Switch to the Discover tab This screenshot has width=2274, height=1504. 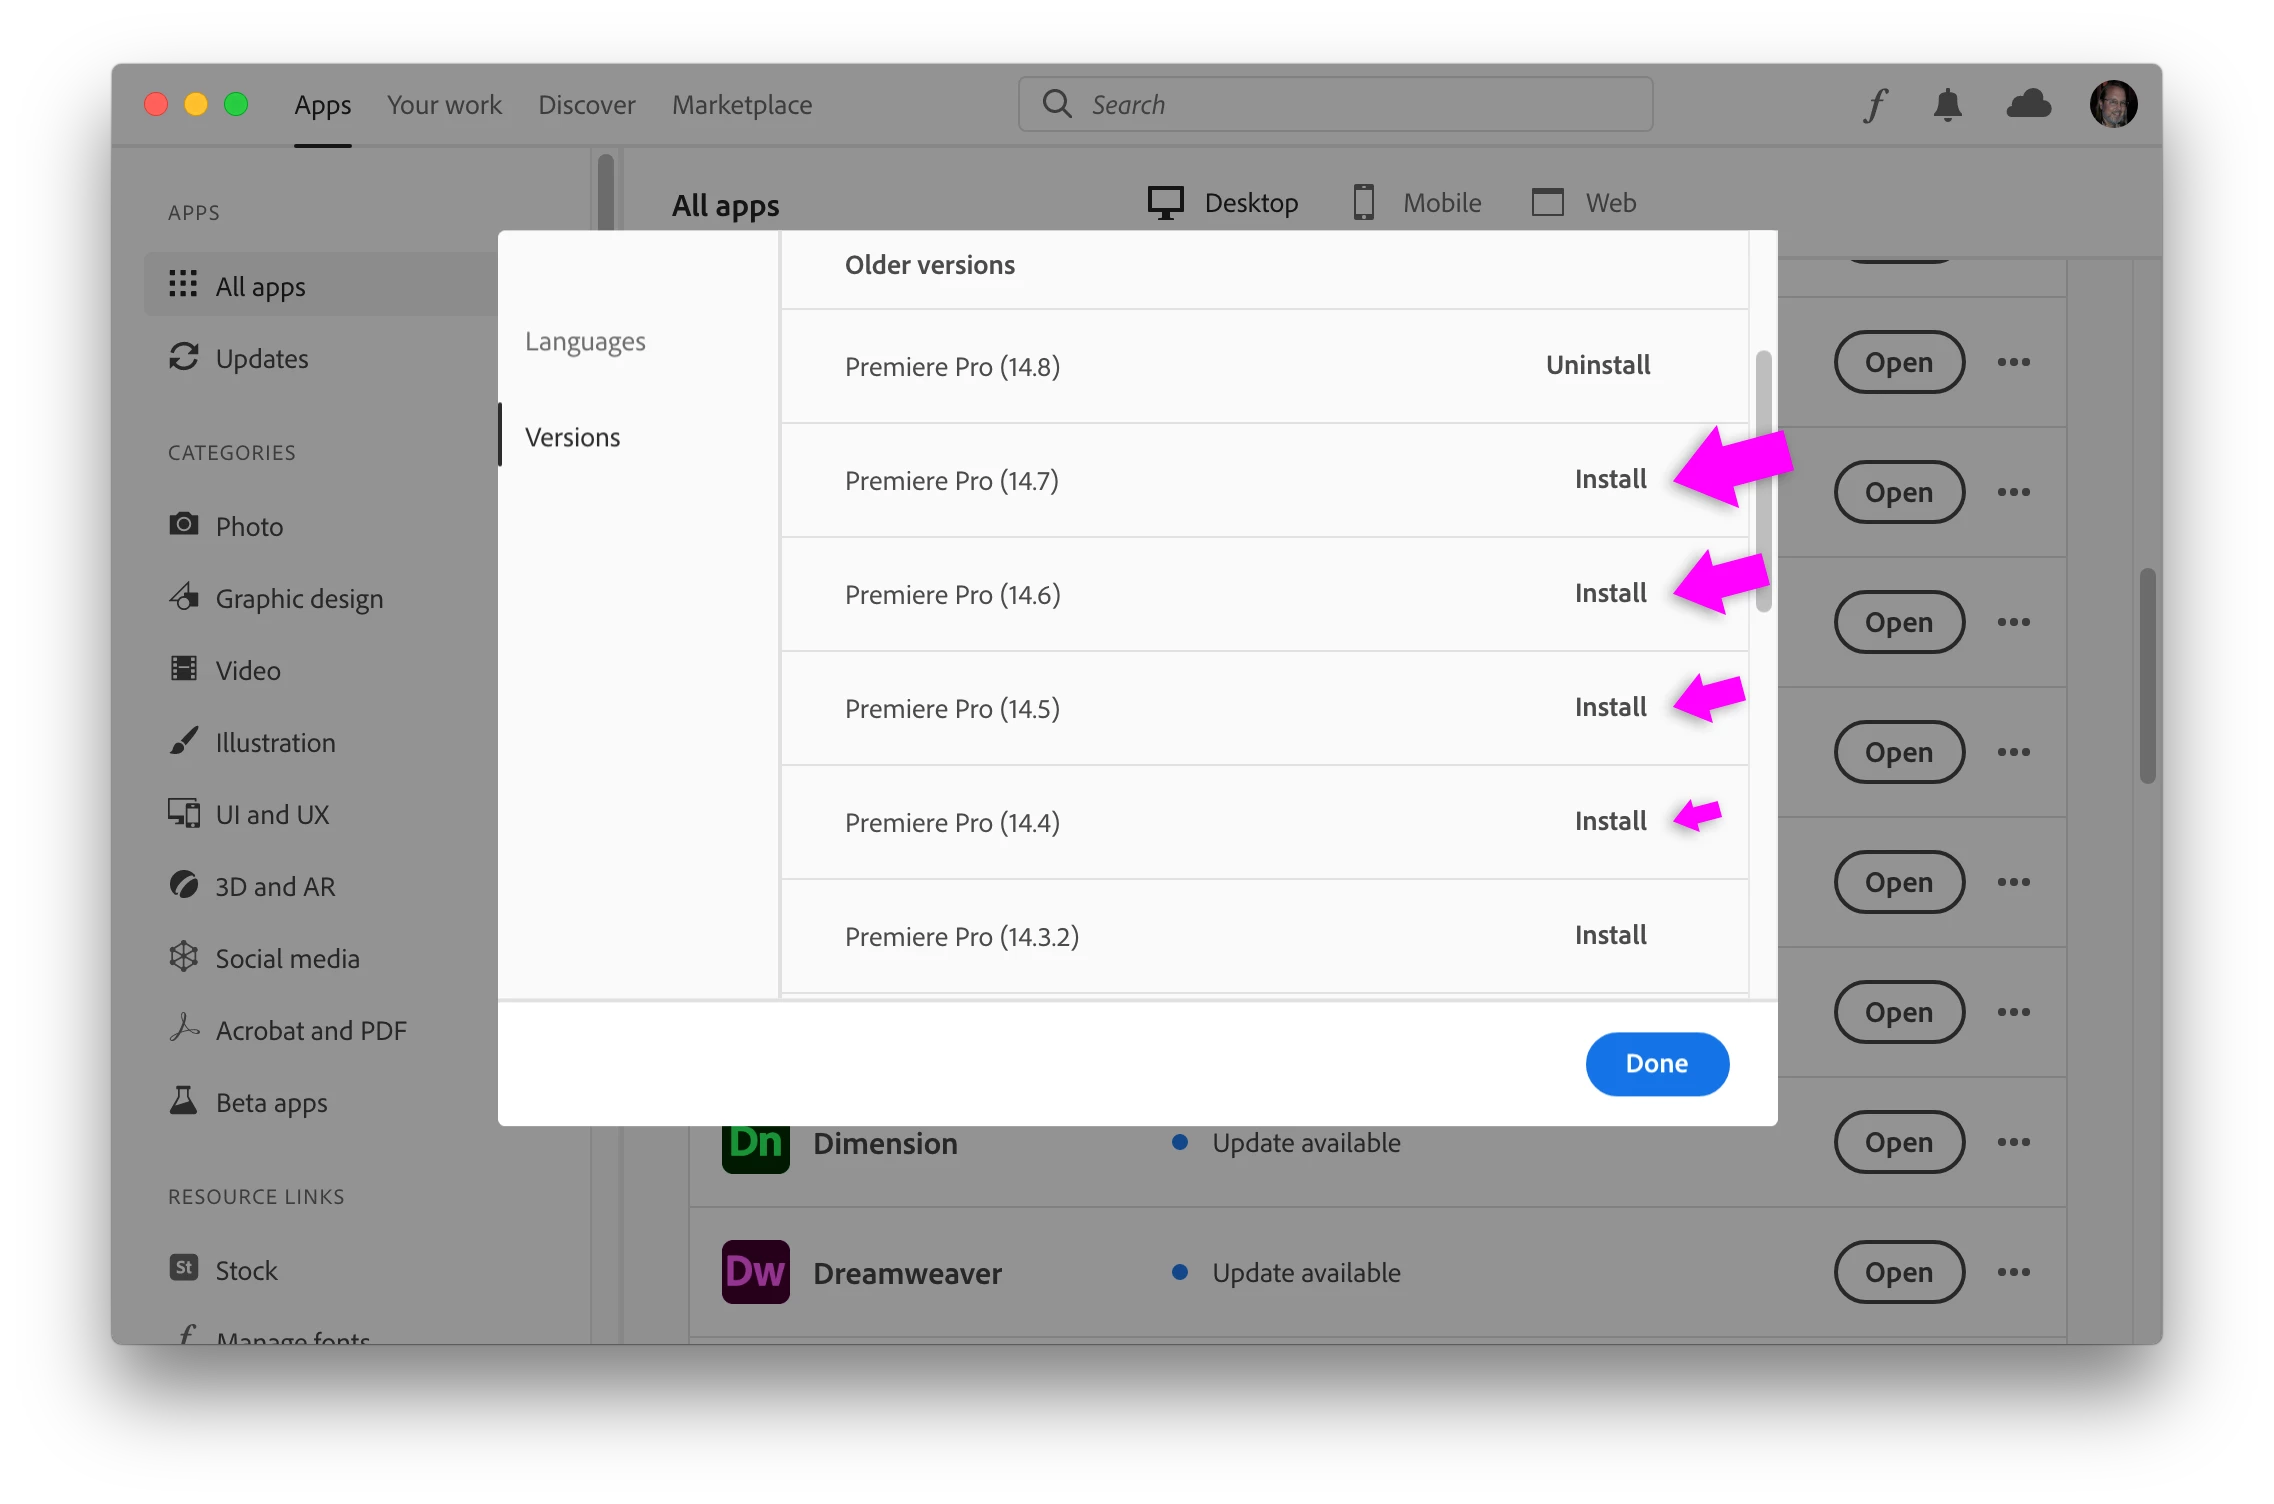(586, 105)
